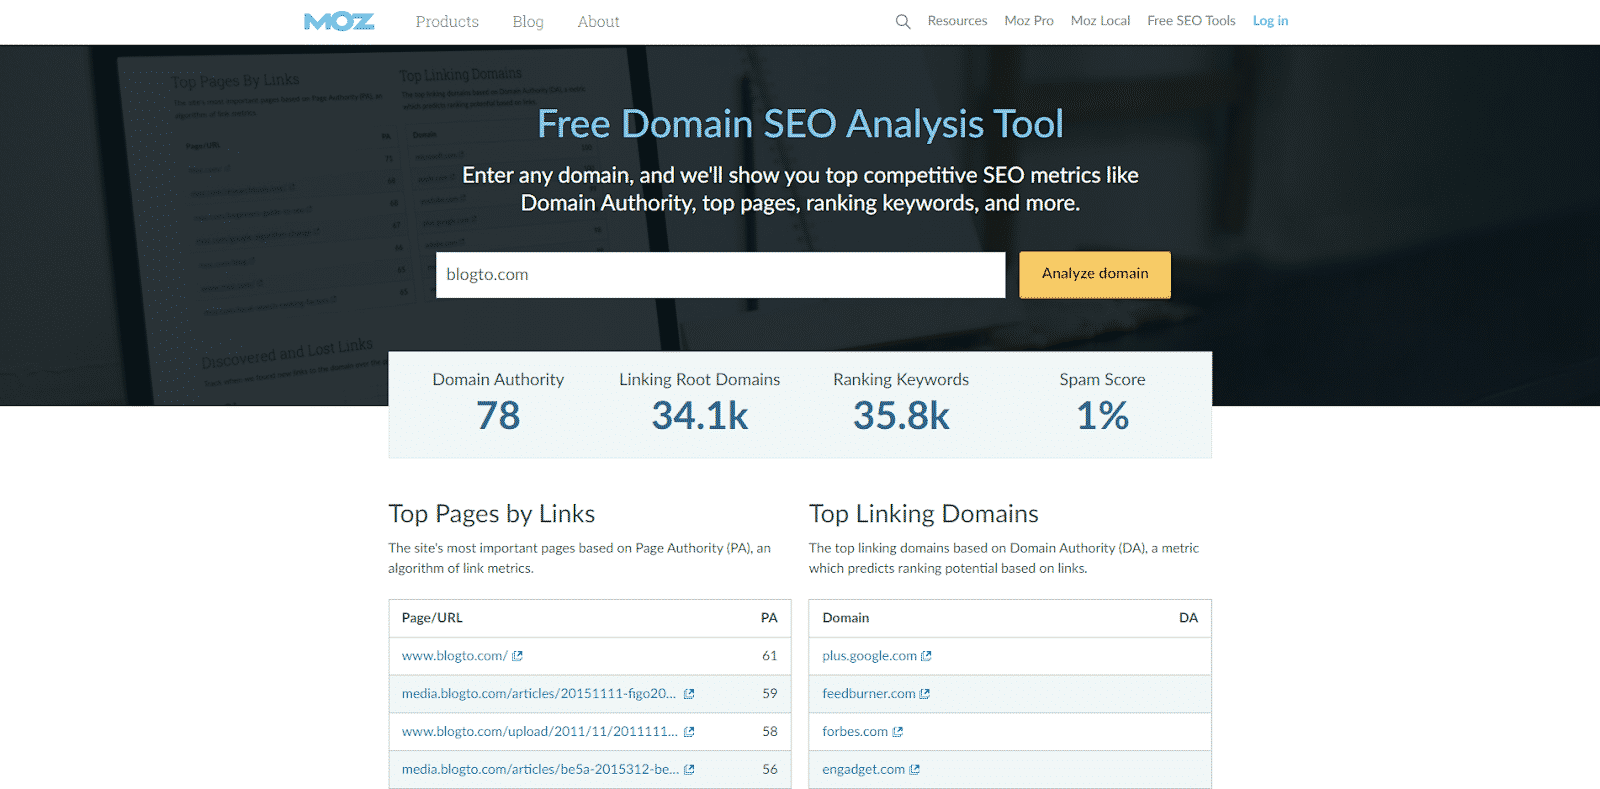Visit the Moz Local link
Viewport: 1600px width, 789px height.
(1100, 21)
